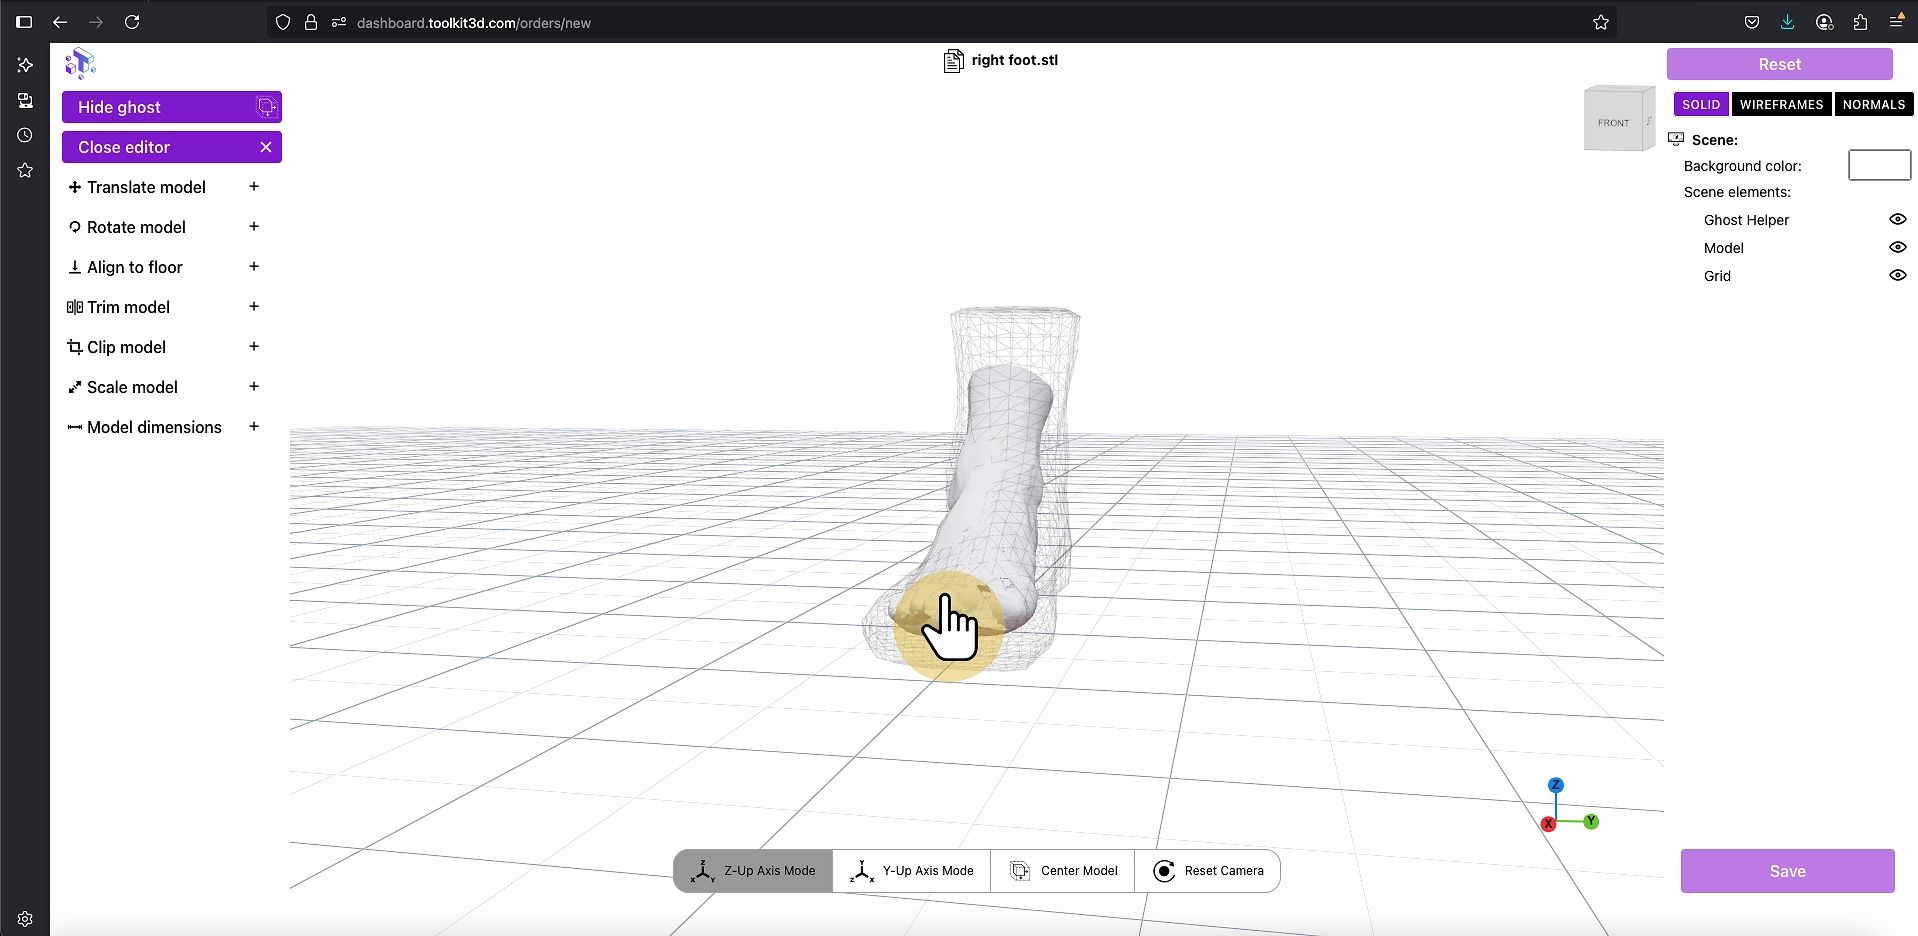1918x936 pixels.
Task: Open the browser downloads icon
Action: 1787,22
